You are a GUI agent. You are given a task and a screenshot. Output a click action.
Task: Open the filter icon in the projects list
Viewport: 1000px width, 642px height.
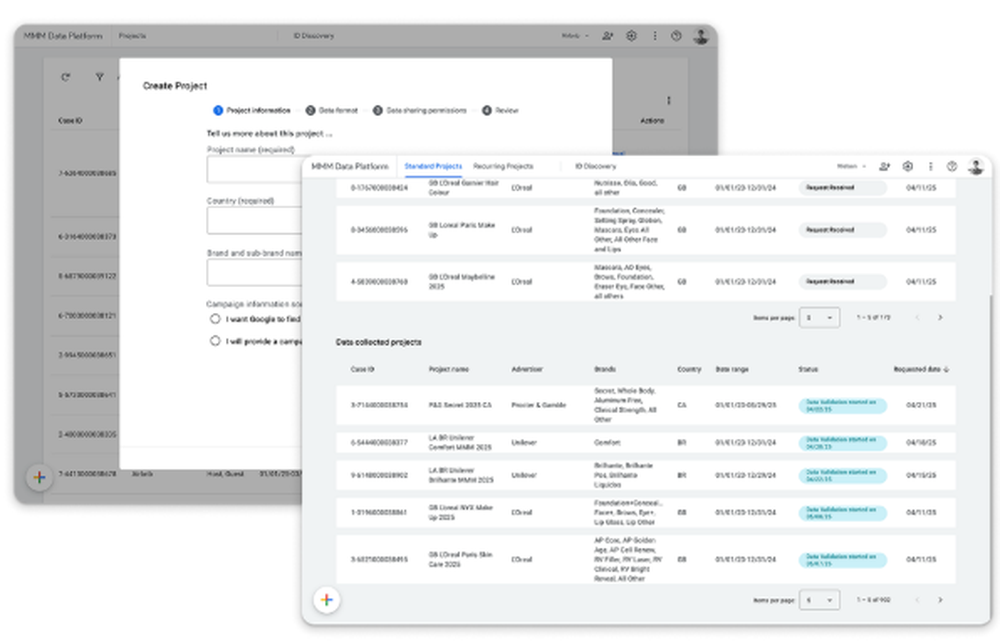click(x=100, y=77)
